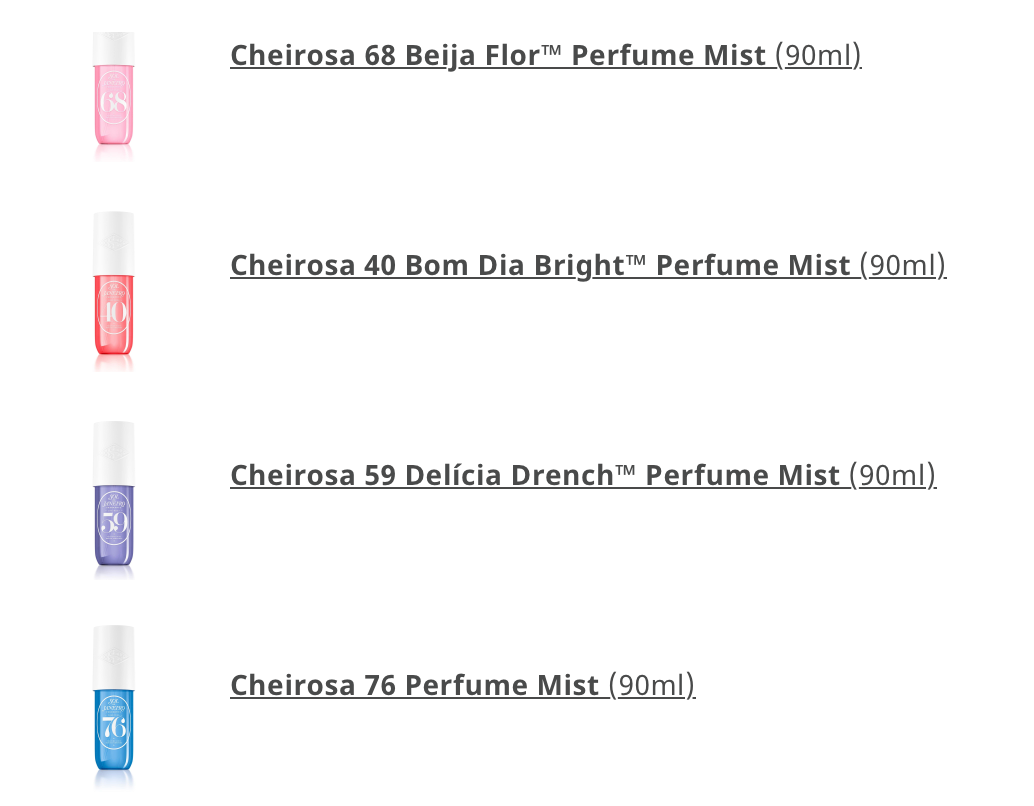Image resolution: width=1034 pixels, height=806 pixels.
Task: Click the "68" number on the pink bottle
Action: 113,105
